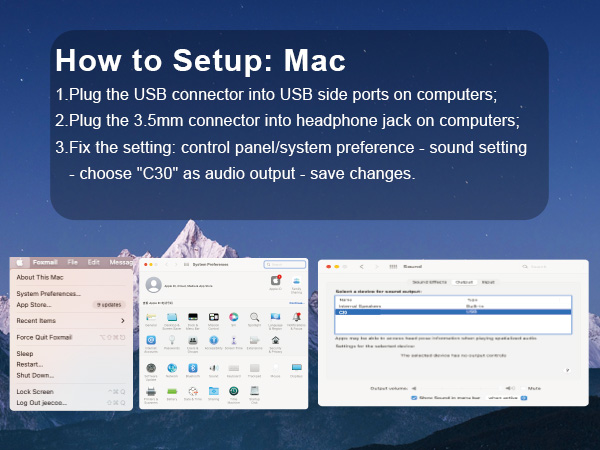Open the Extensions pane
Screen dimensions: 600x450
click(x=254, y=340)
